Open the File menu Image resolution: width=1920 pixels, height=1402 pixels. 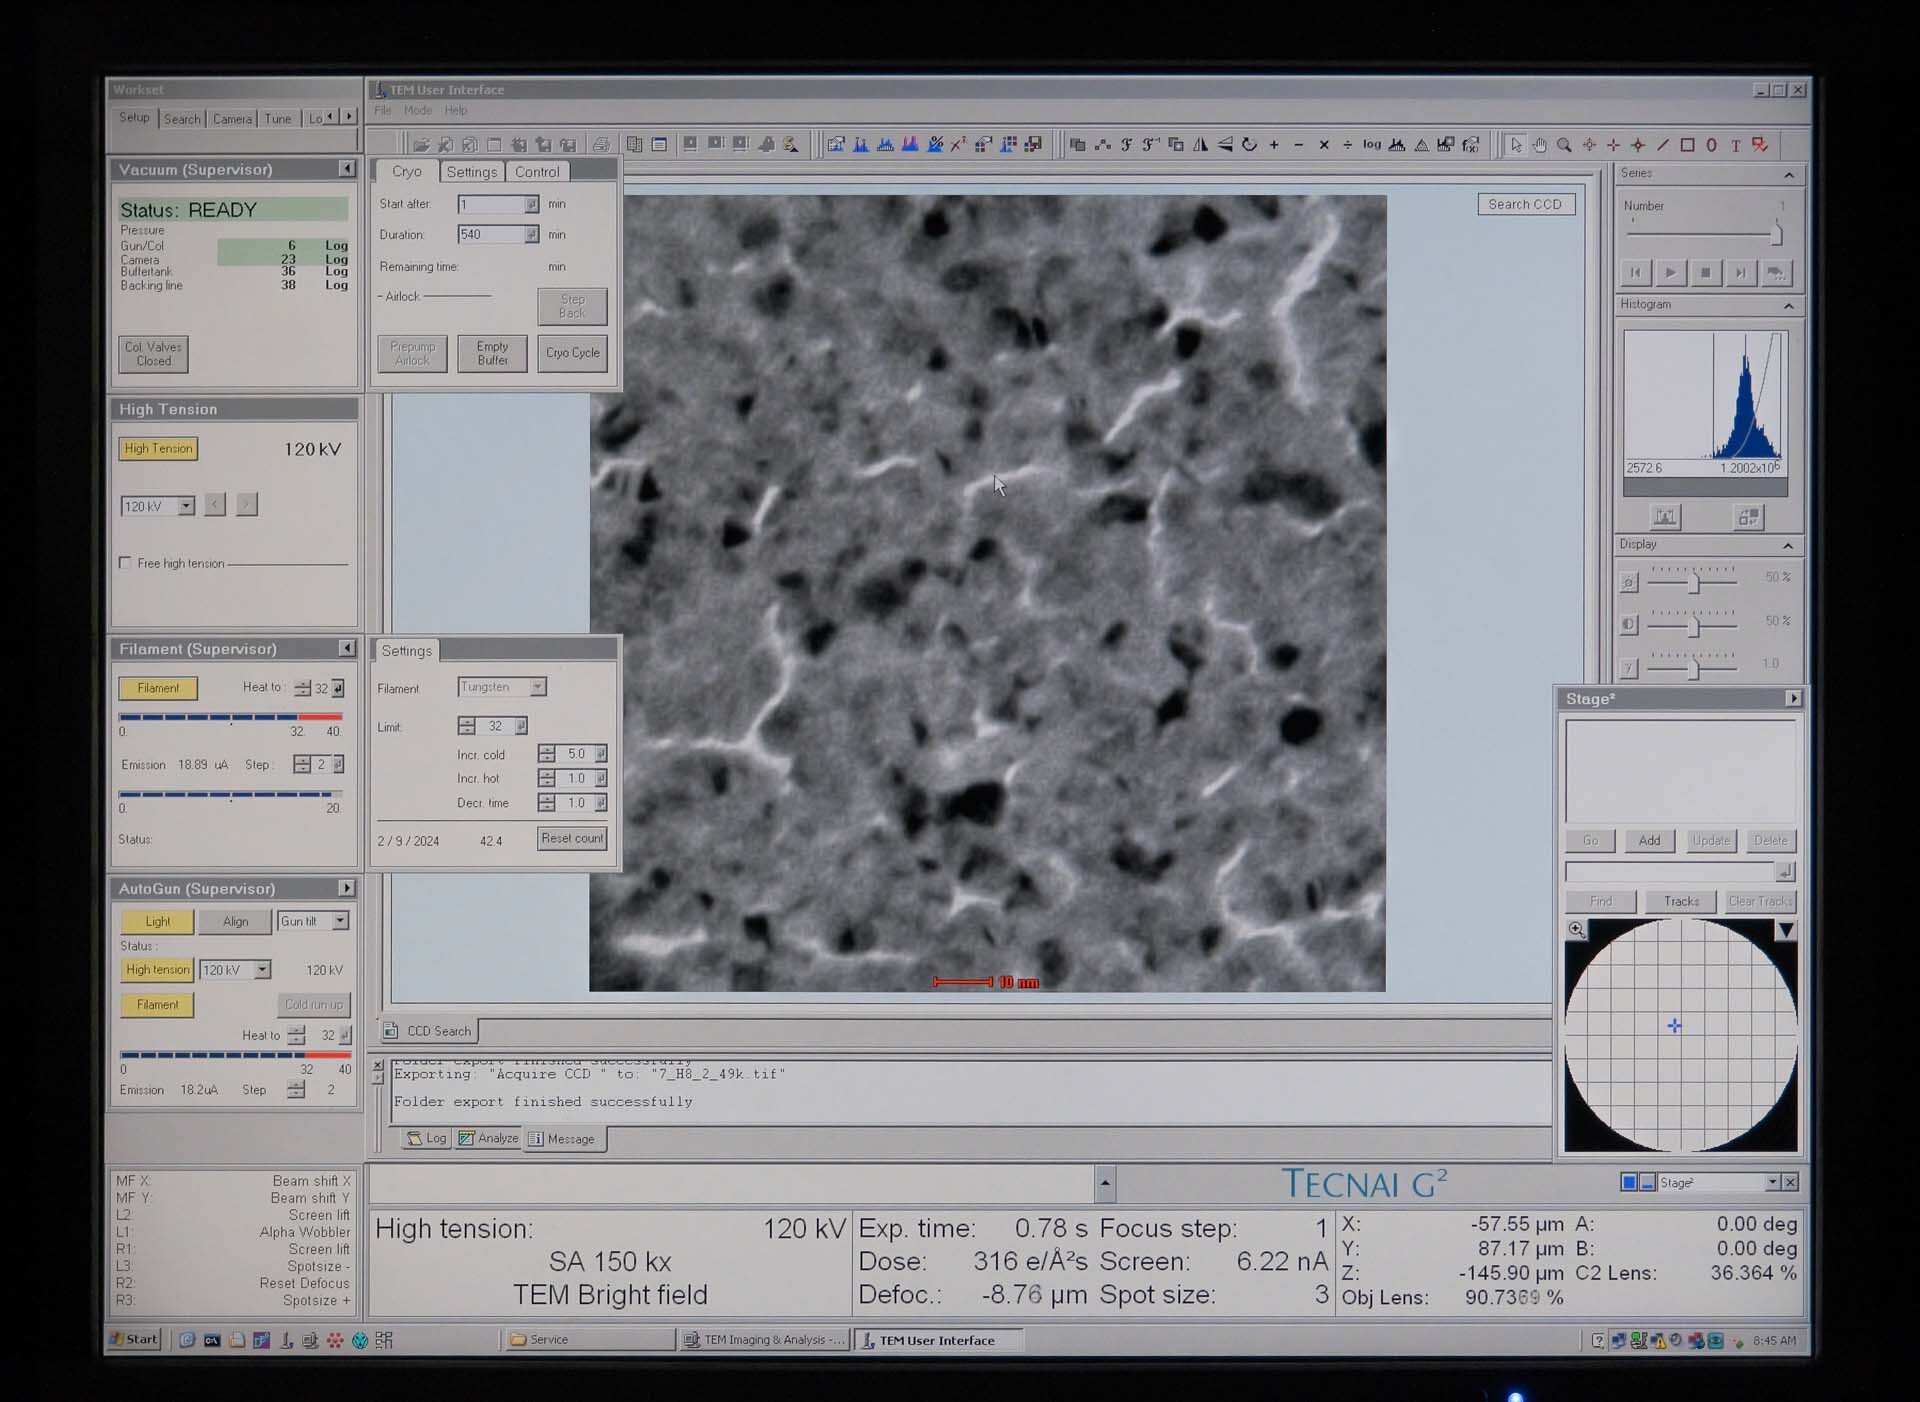(383, 111)
